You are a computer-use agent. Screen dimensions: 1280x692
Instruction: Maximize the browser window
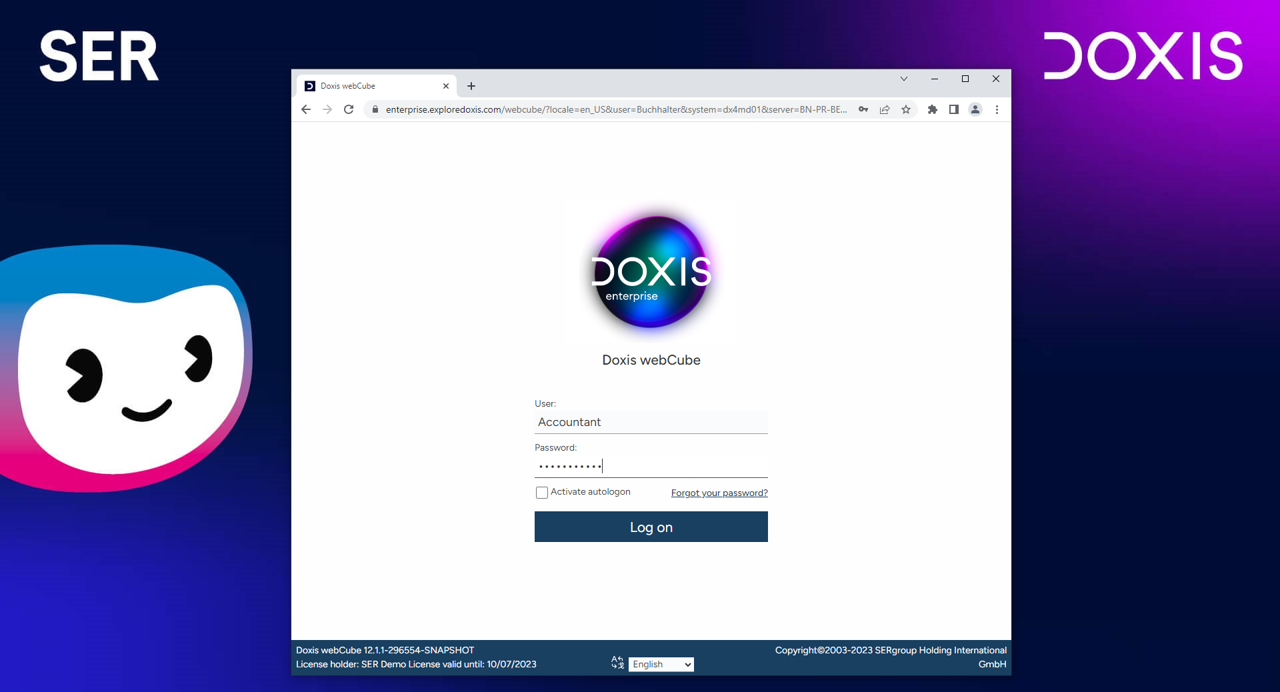point(965,79)
